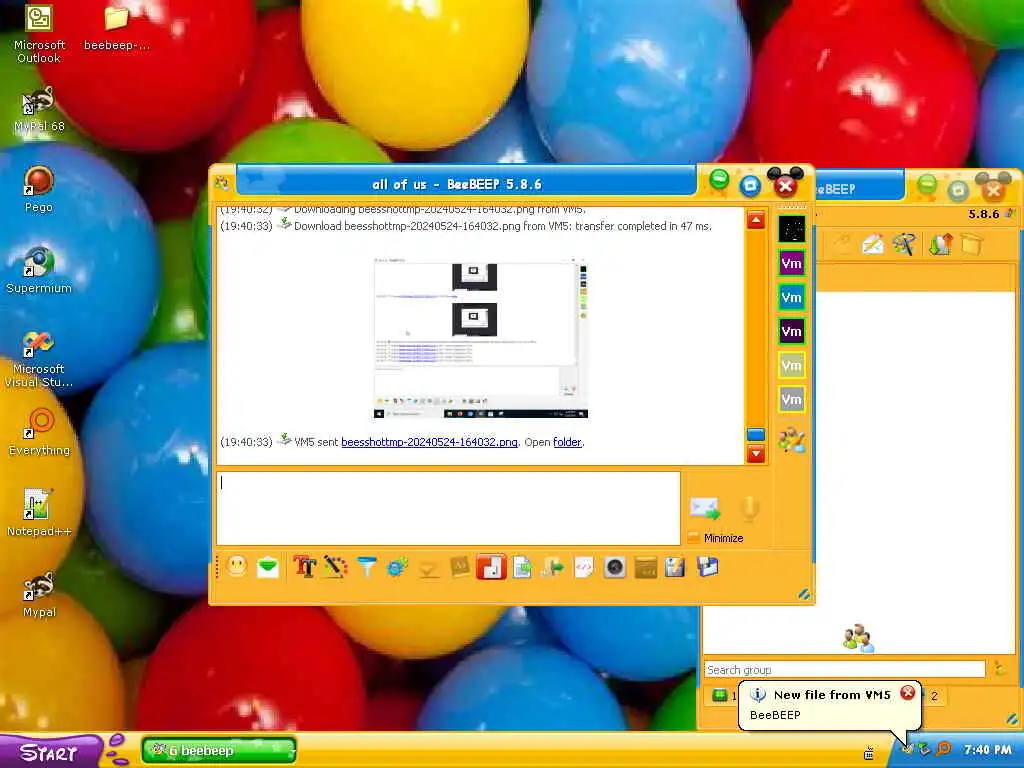This screenshot has width=1024, height=768.
Task: Click the system clock showing 7:40 PM
Action: (x=987, y=750)
